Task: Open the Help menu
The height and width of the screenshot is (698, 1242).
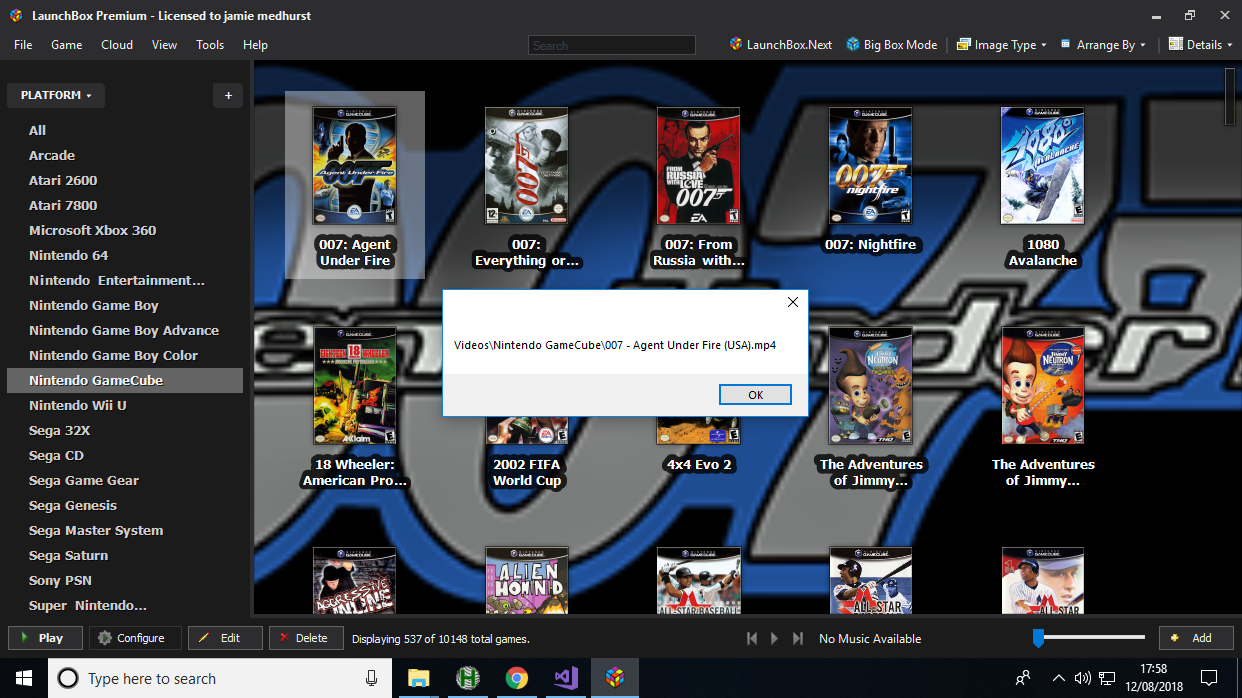Action: [255, 45]
